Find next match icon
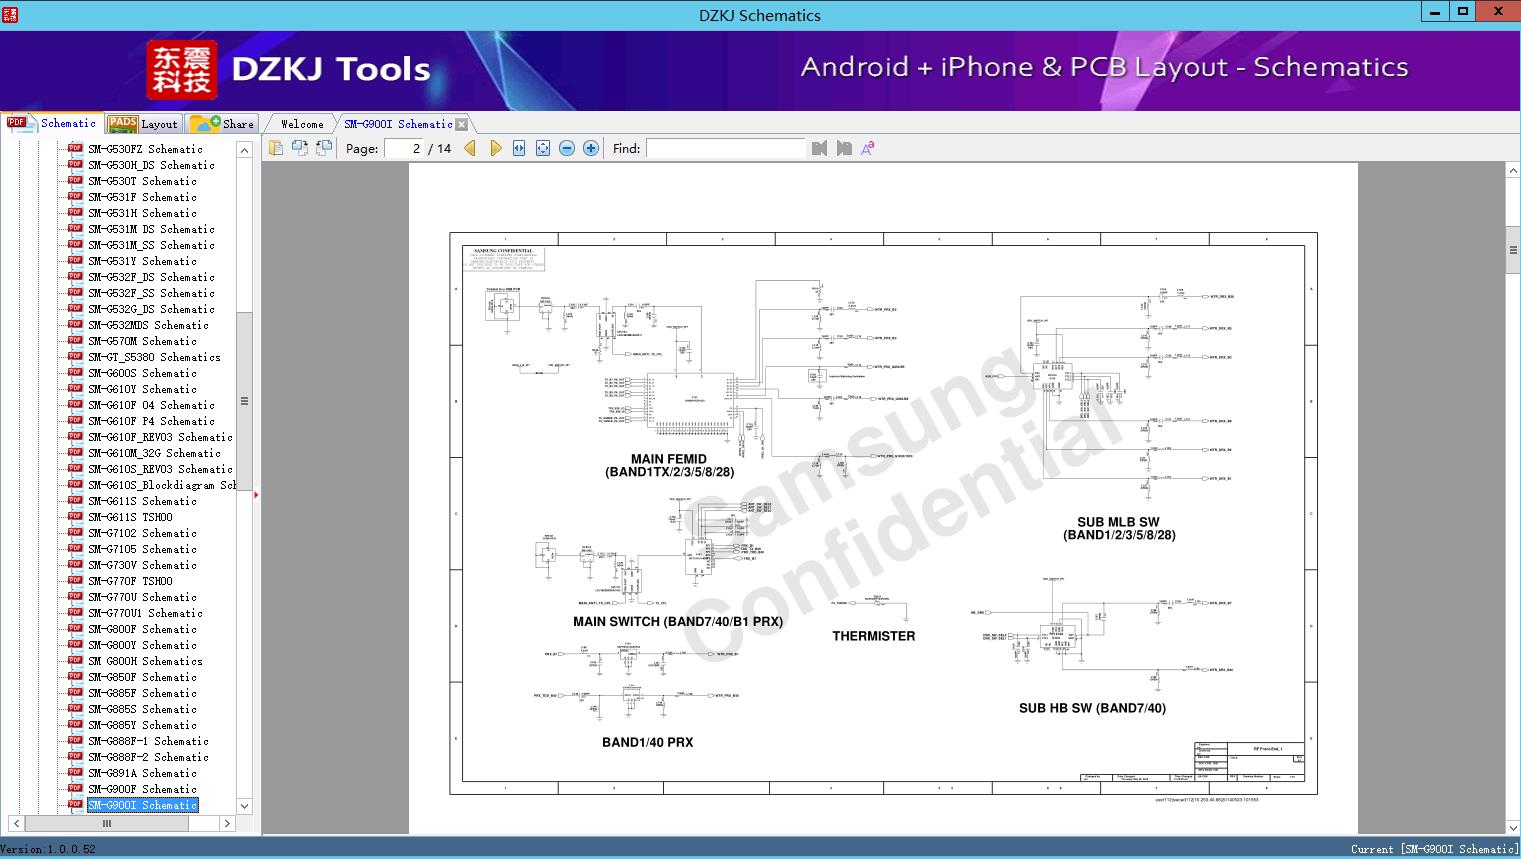The height and width of the screenshot is (859, 1521). click(844, 148)
